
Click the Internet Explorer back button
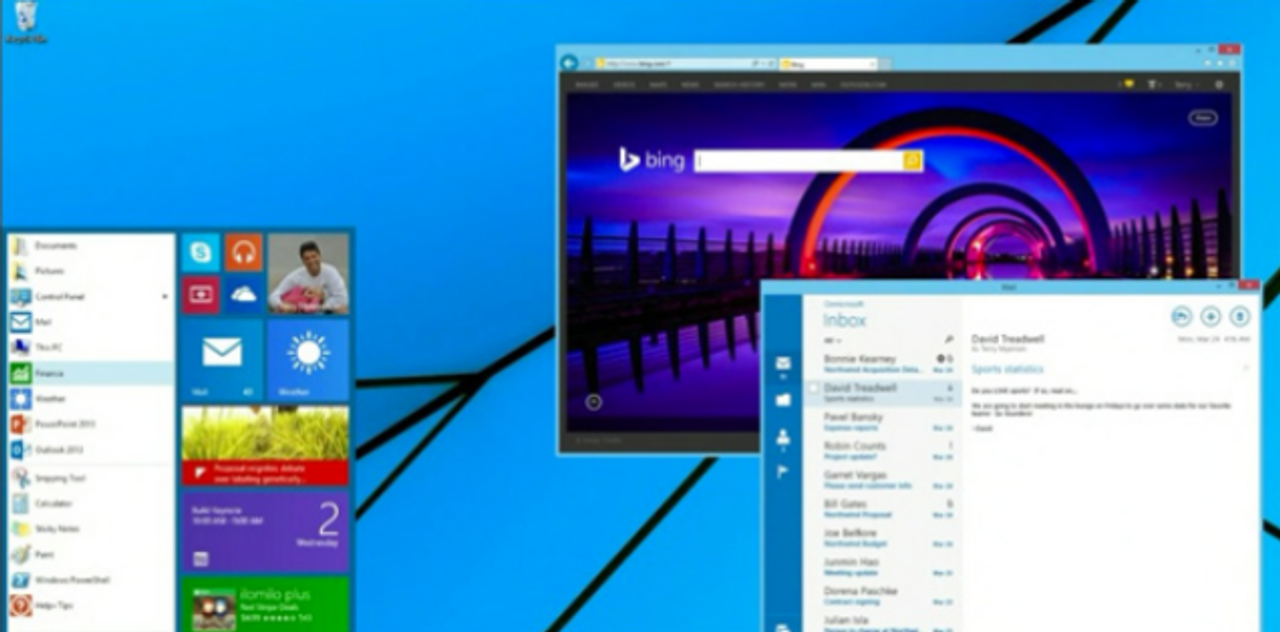570,63
